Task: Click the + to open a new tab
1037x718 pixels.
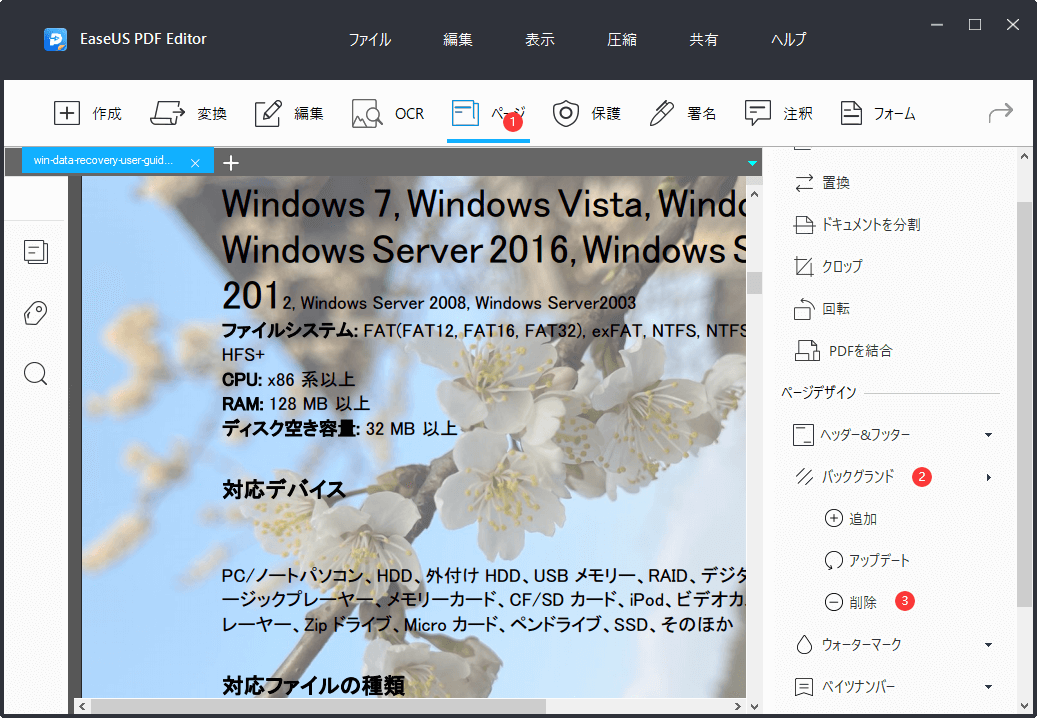Action: coord(231,161)
